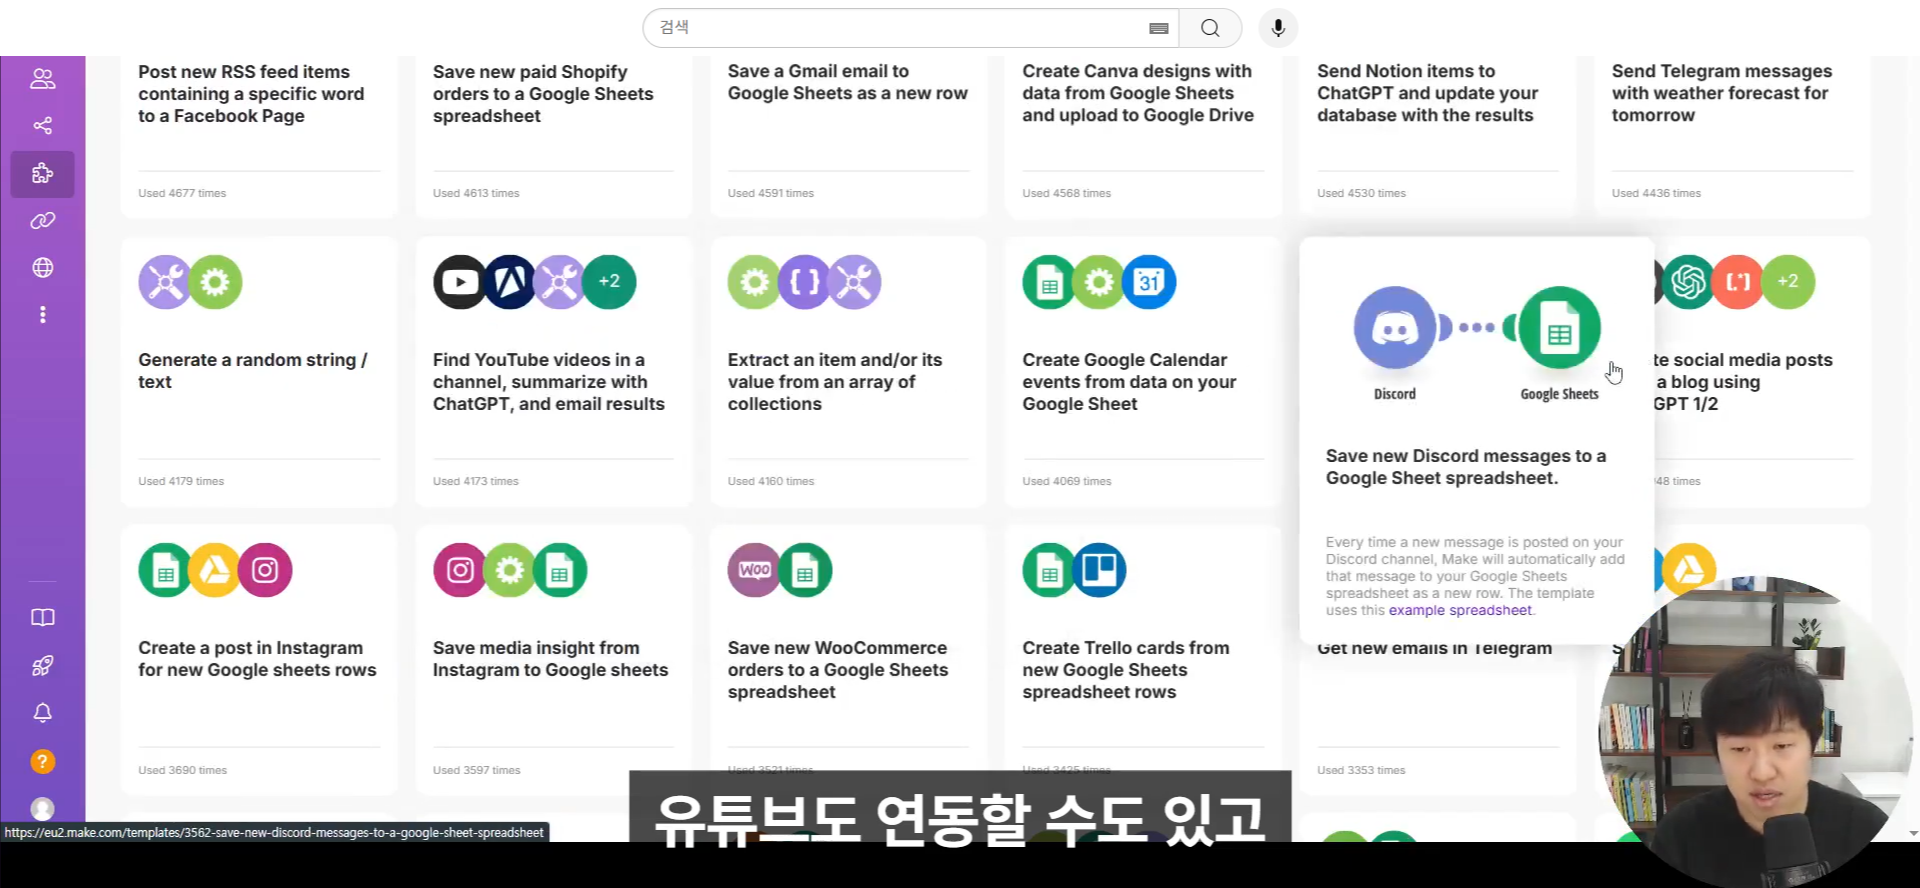Select the Templates puzzle icon in the sidebar

tap(42, 173)
